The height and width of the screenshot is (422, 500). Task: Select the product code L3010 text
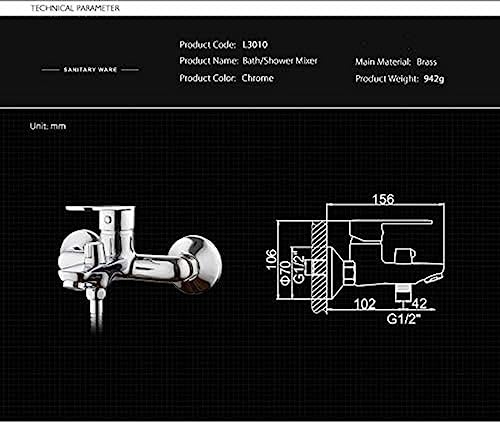(255, 45)
